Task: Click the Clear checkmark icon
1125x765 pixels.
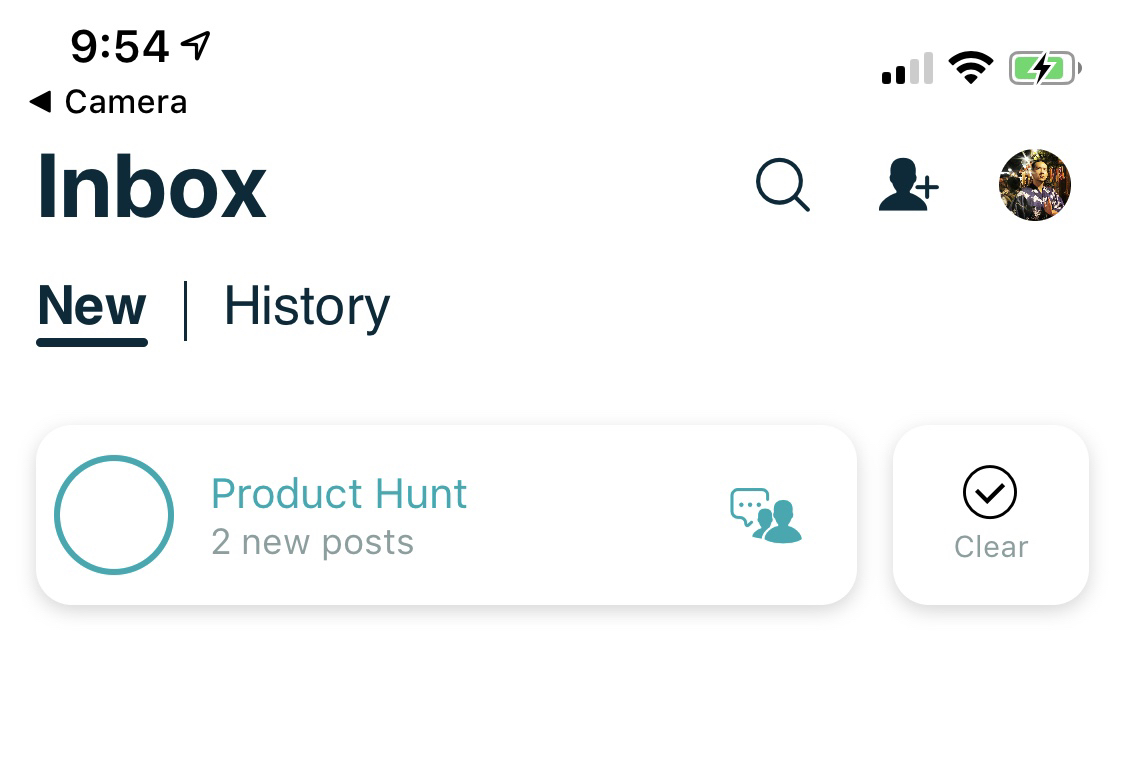Action: [x=990, y=492]
